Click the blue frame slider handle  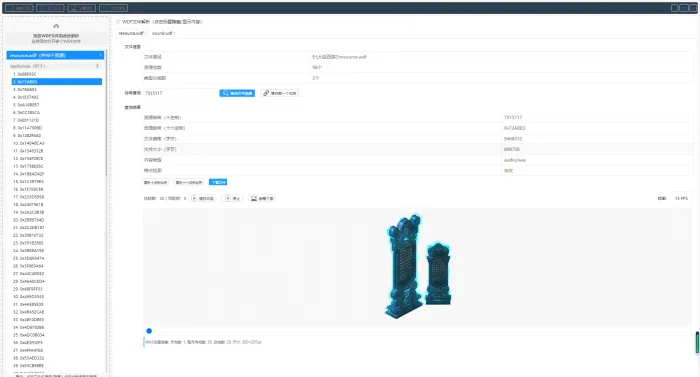click(x=149, y=331)
